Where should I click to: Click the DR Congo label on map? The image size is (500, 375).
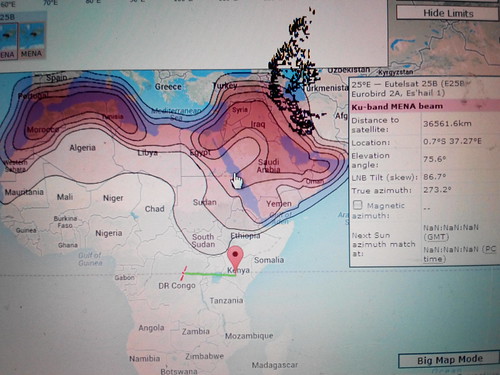[x=177, y=286]
